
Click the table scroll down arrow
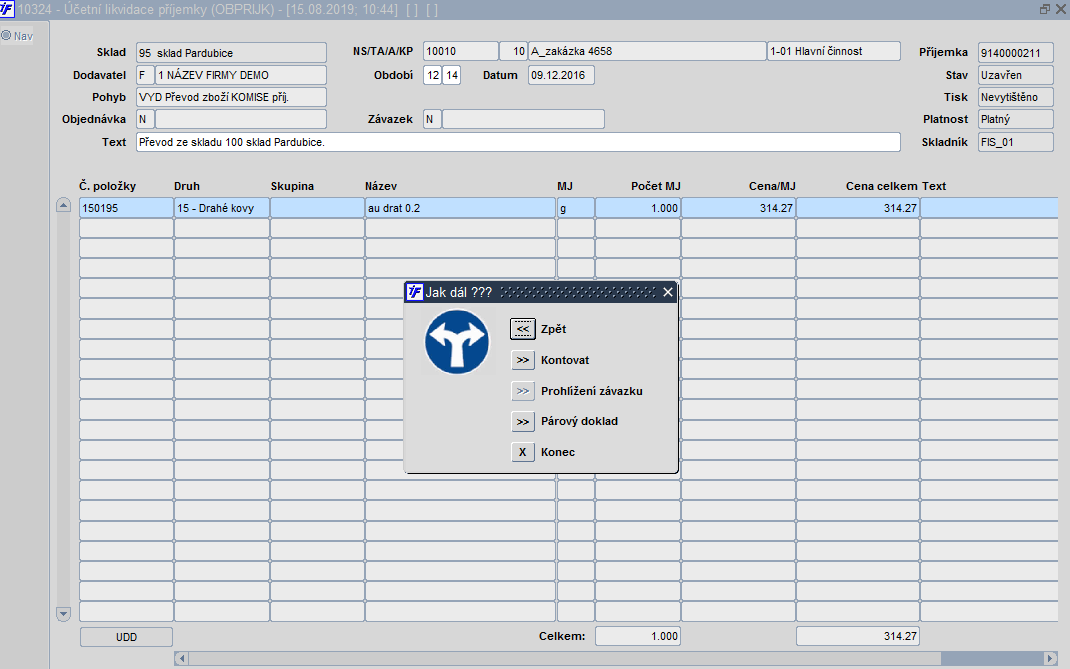pyautogui.click(x=63, y=614)
